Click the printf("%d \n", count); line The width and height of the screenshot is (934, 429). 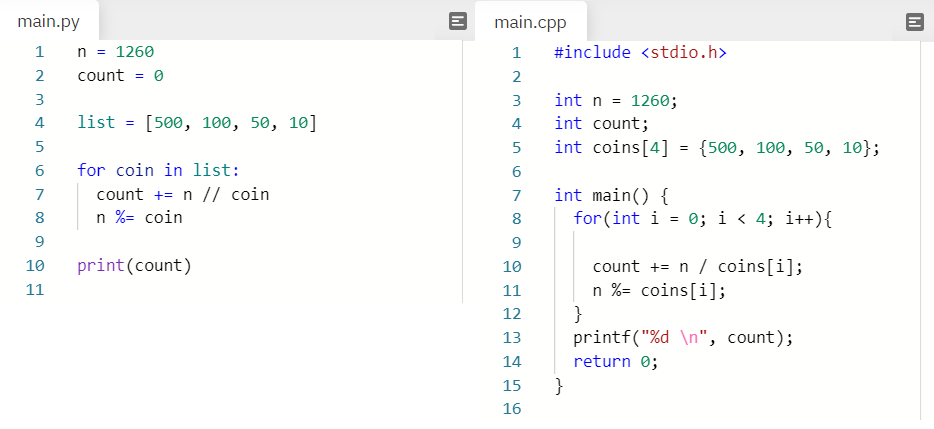click(683, 338)
